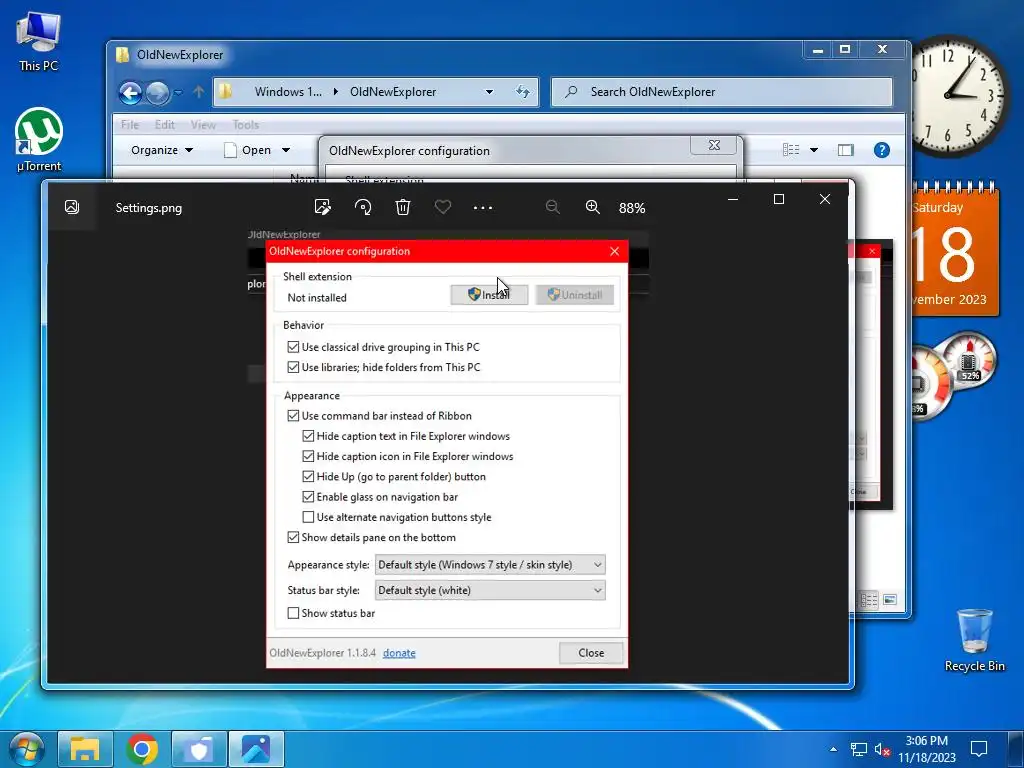The image size is (1024, 768).
Task: Delete Settings.png with the trash icon
Action: [403, 208]
